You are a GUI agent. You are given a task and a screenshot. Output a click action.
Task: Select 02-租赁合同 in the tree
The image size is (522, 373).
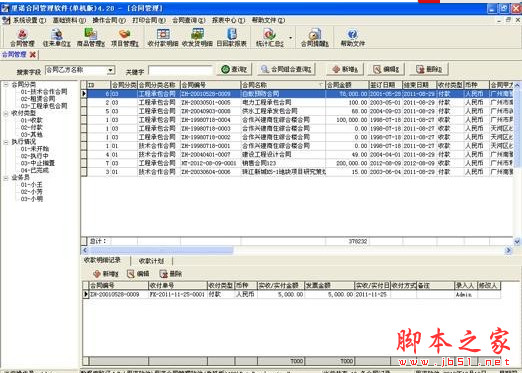(x=38, y=99)
